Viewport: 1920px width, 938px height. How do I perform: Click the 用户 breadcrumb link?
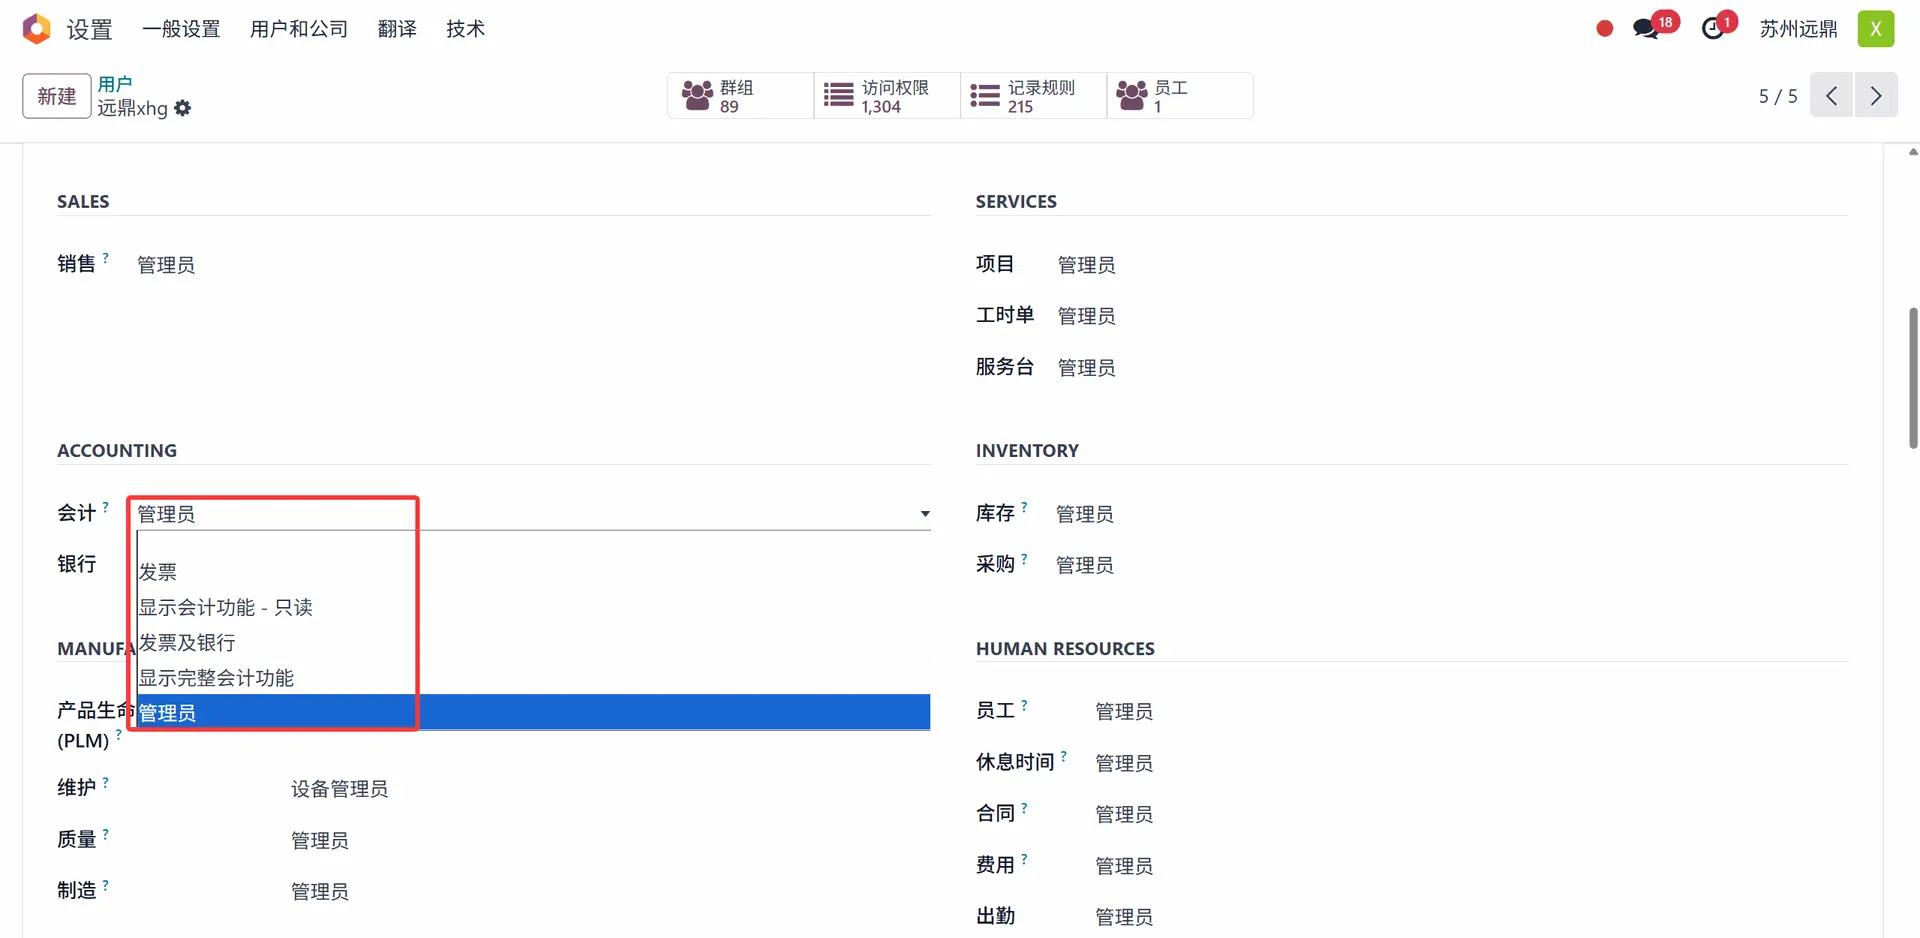coord(115,84)
